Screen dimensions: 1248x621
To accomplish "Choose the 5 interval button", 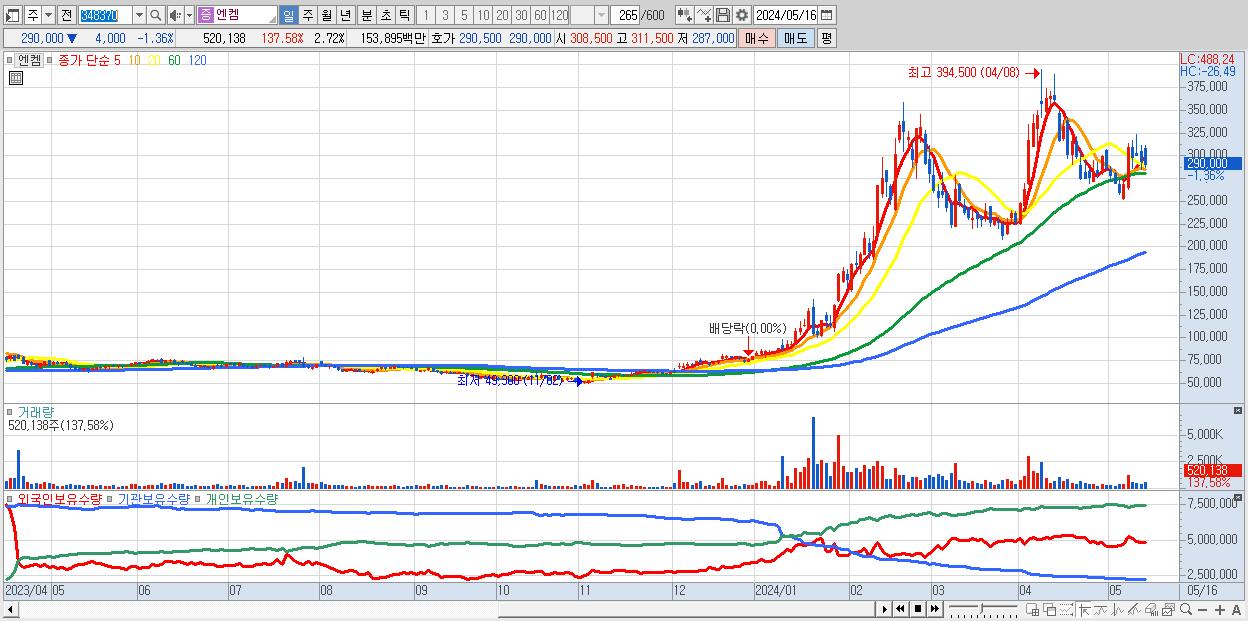I will [x=464, y=15].
